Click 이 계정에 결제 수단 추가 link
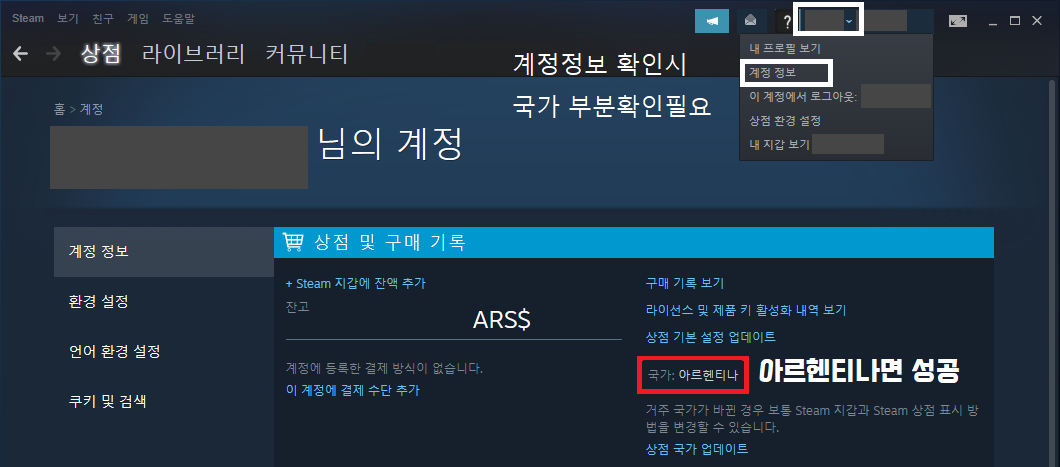This screenshot has height=467, width=1060. tap(353, 390)
